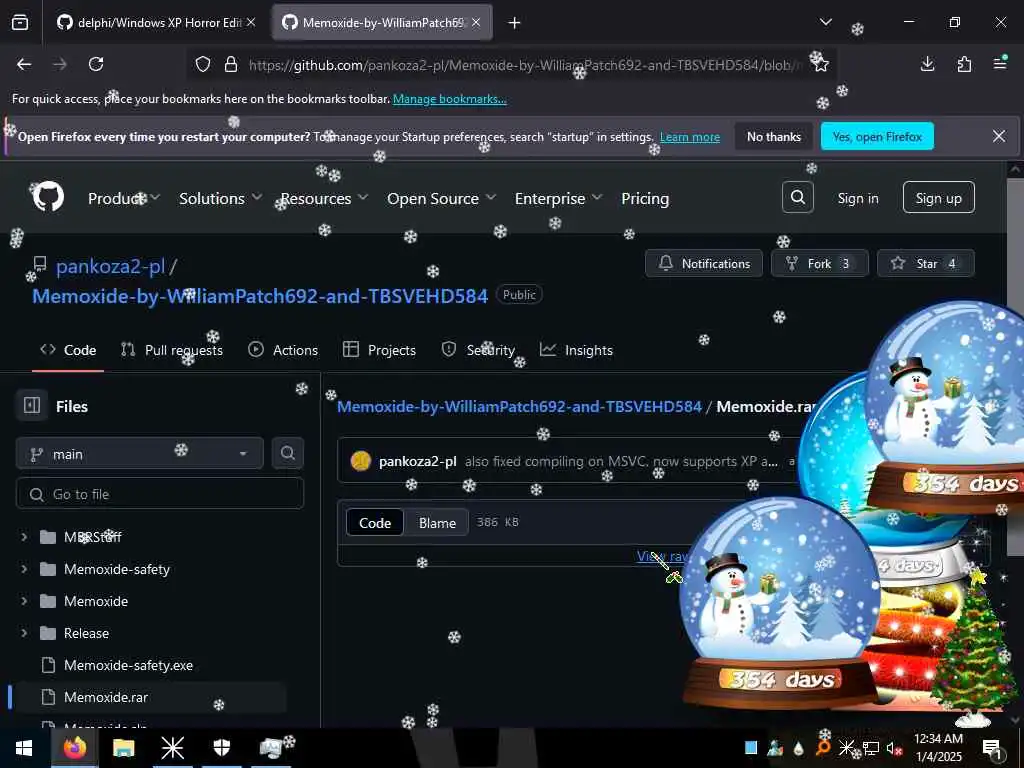Select the Code view toggle

pos(375,522)
